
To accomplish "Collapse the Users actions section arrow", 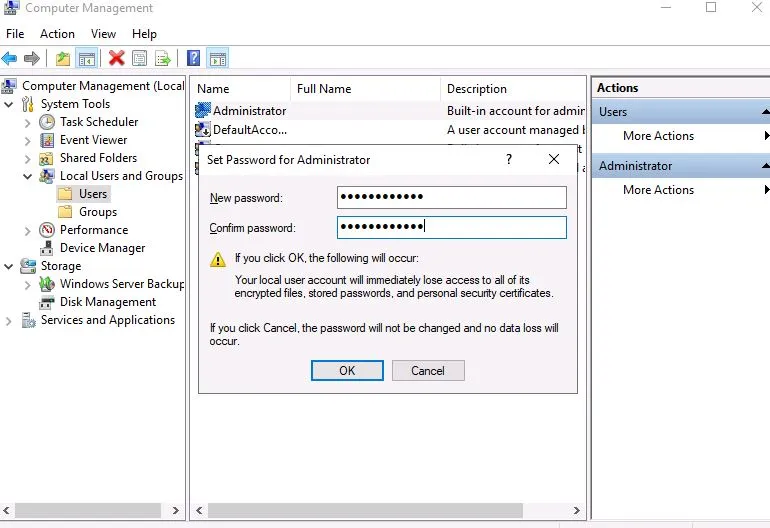I will click(766, 112).
